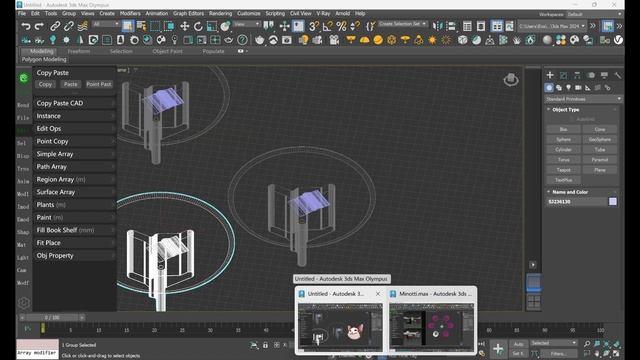Viewport: 640px width, 360px height.
Task: Toggle Window/Crossing selection mode
Action: tap(169, 26)
